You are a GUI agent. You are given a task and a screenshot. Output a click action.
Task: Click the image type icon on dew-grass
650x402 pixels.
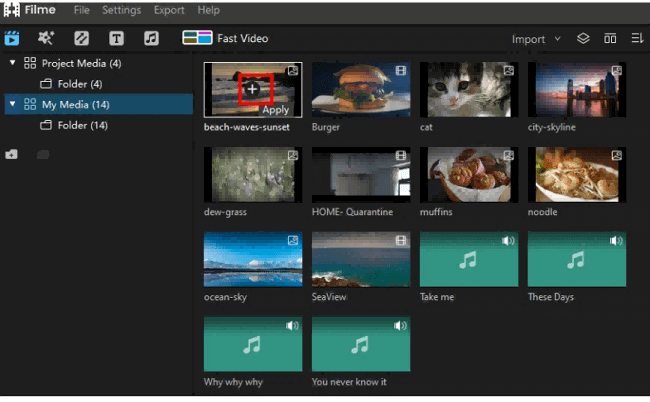(293, 155)
